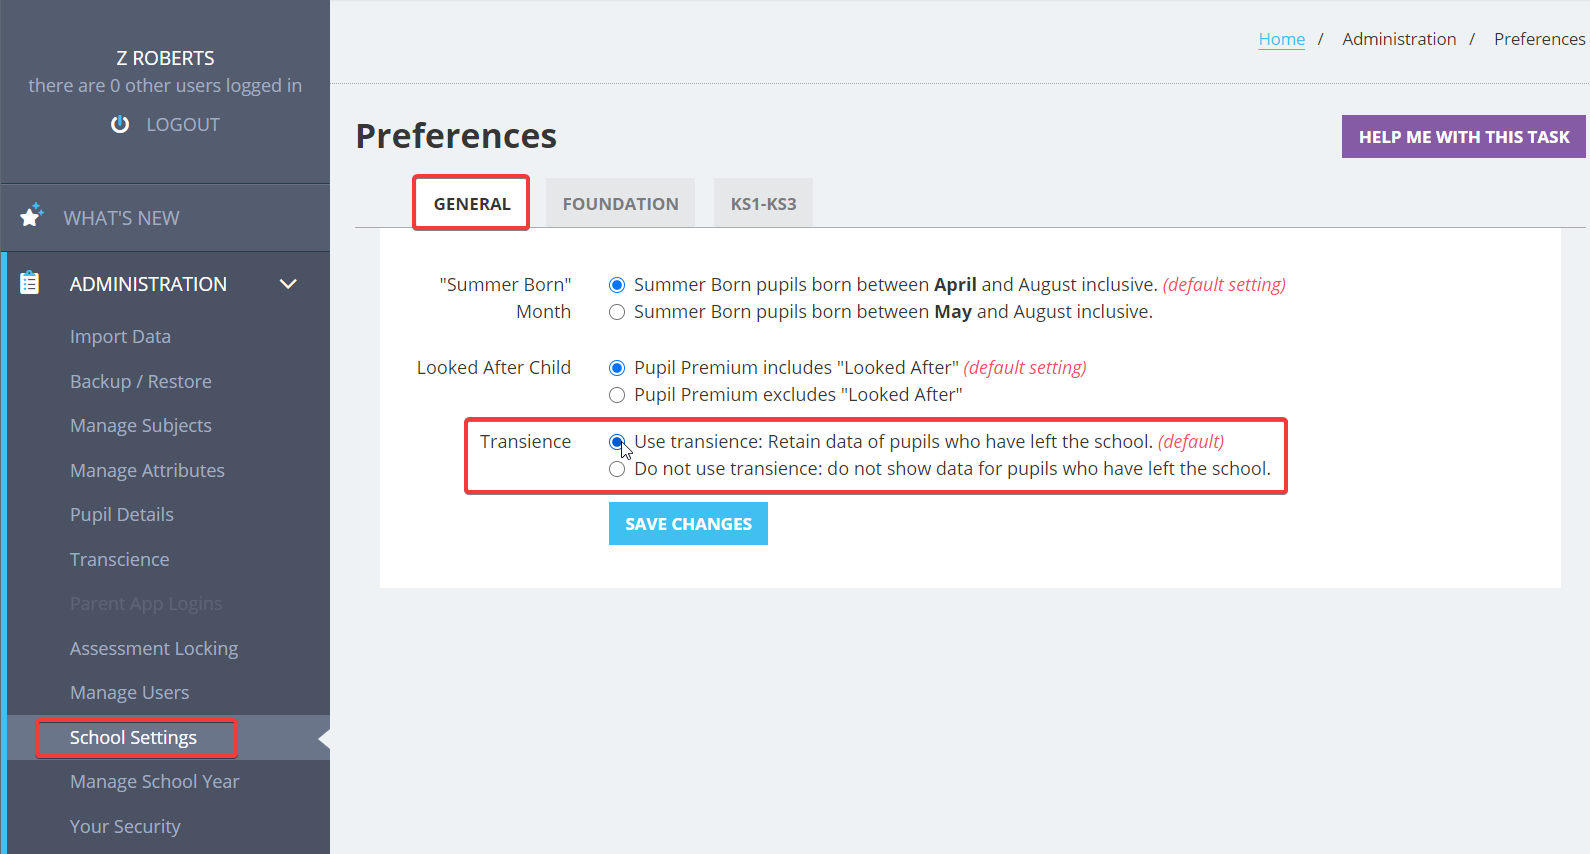Click the Administration clipboard icon
Viewport: 1590px width, 854px height.
pyautogui.click(x=30, y=283)
